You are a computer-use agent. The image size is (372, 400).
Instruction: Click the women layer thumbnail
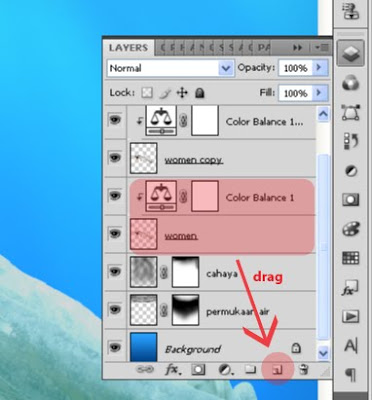144,234
